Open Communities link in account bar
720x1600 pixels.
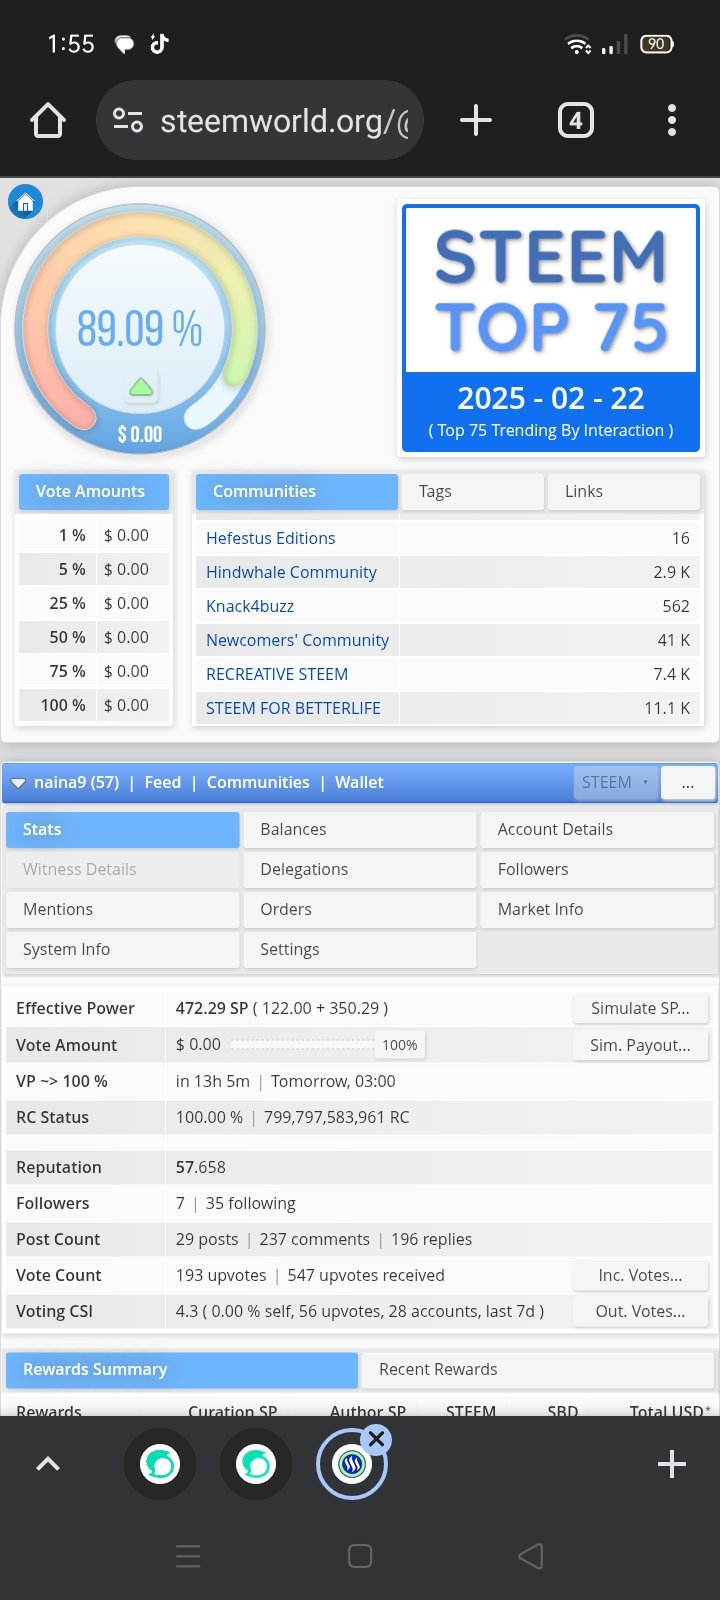pyautogui.click(x=258, y=782)
